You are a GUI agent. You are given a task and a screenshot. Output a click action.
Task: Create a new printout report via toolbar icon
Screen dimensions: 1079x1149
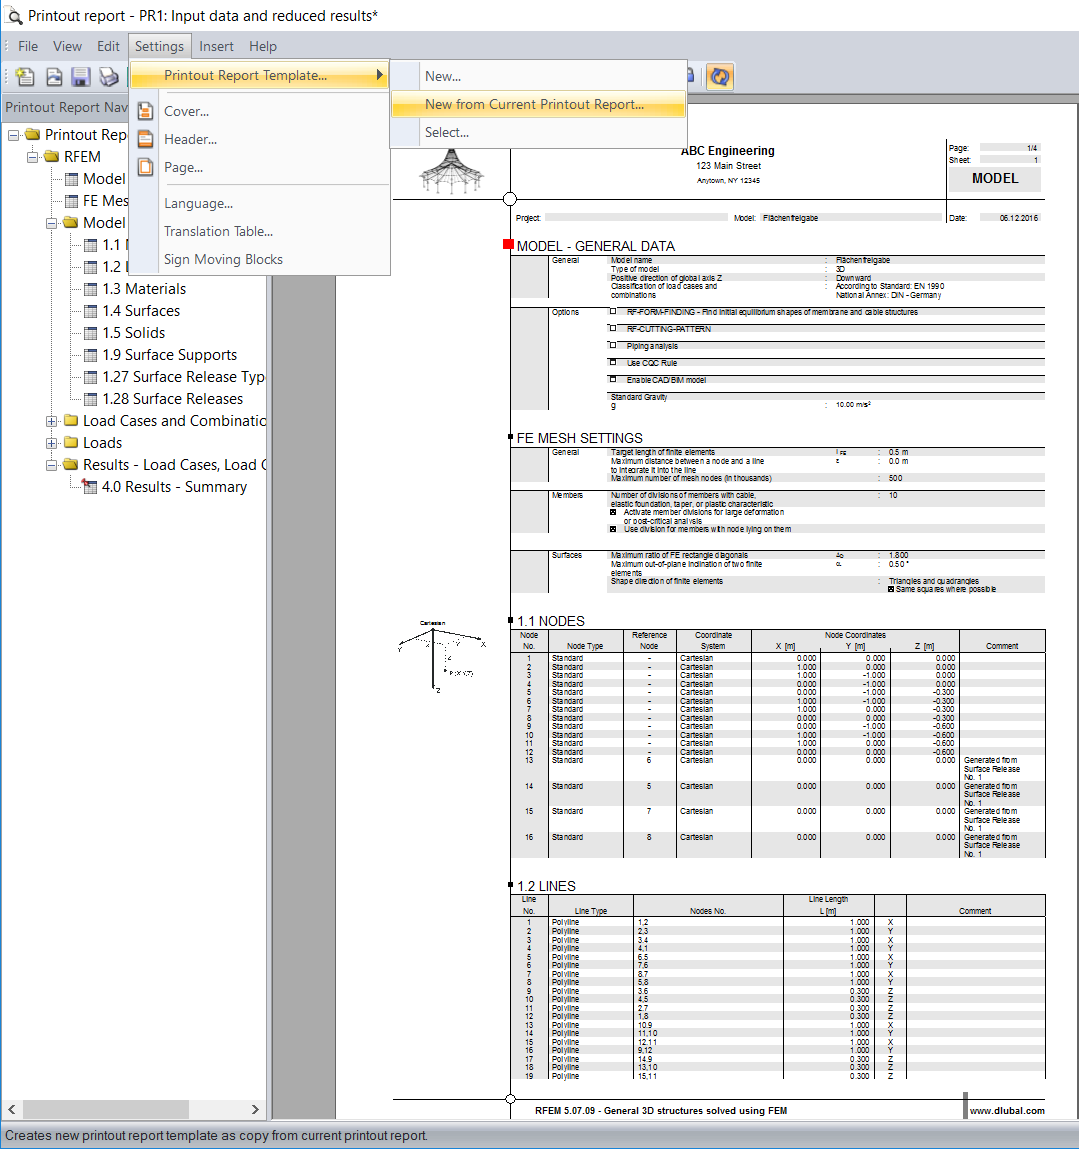(23, 77)
